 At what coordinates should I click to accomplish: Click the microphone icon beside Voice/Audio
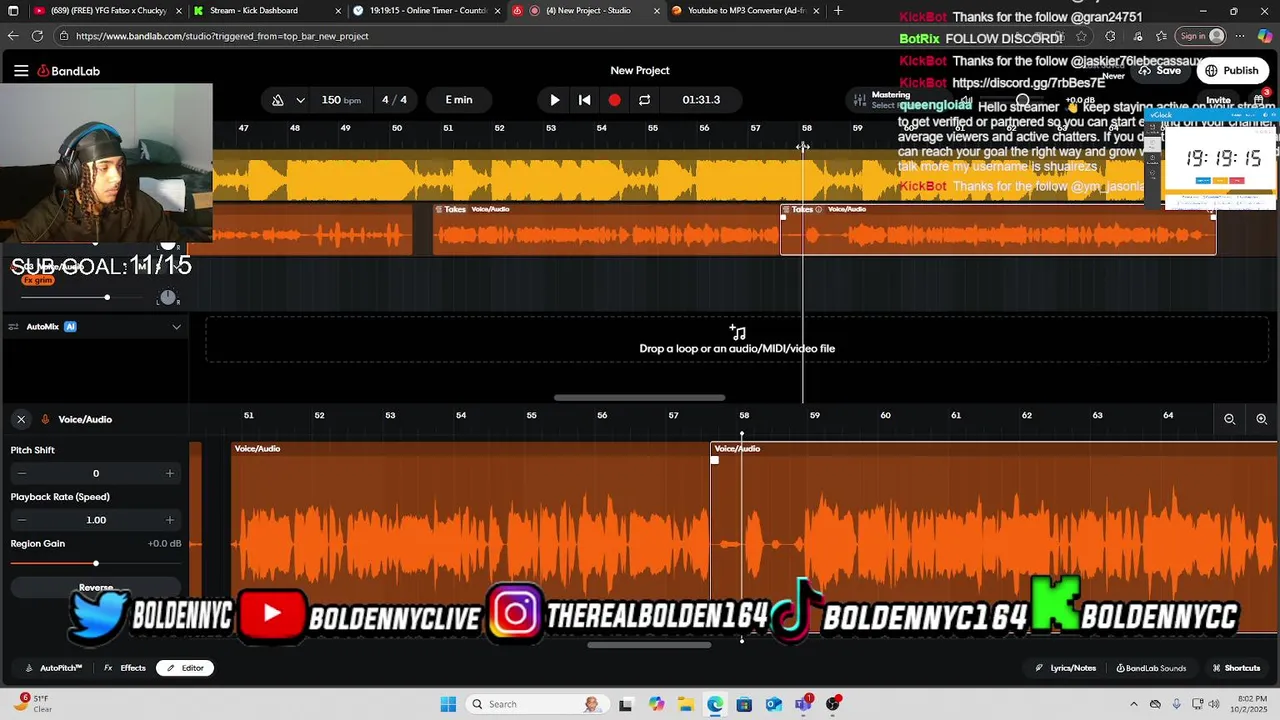tap(45, 420)
